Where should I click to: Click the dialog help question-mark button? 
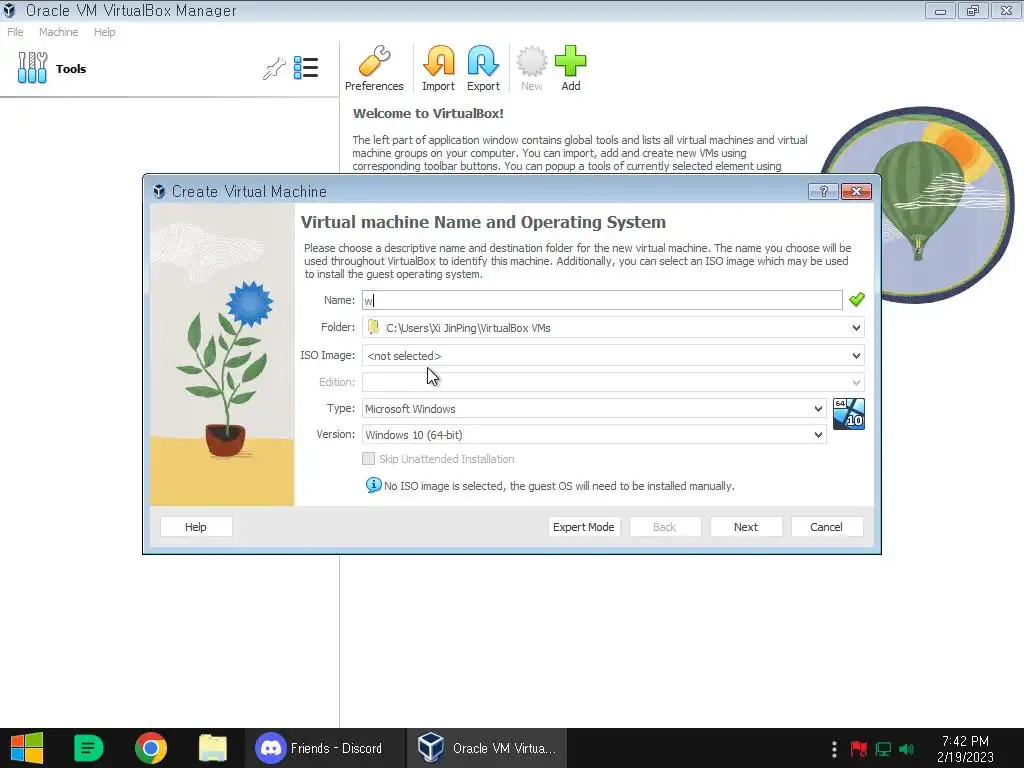pos(823,191)
